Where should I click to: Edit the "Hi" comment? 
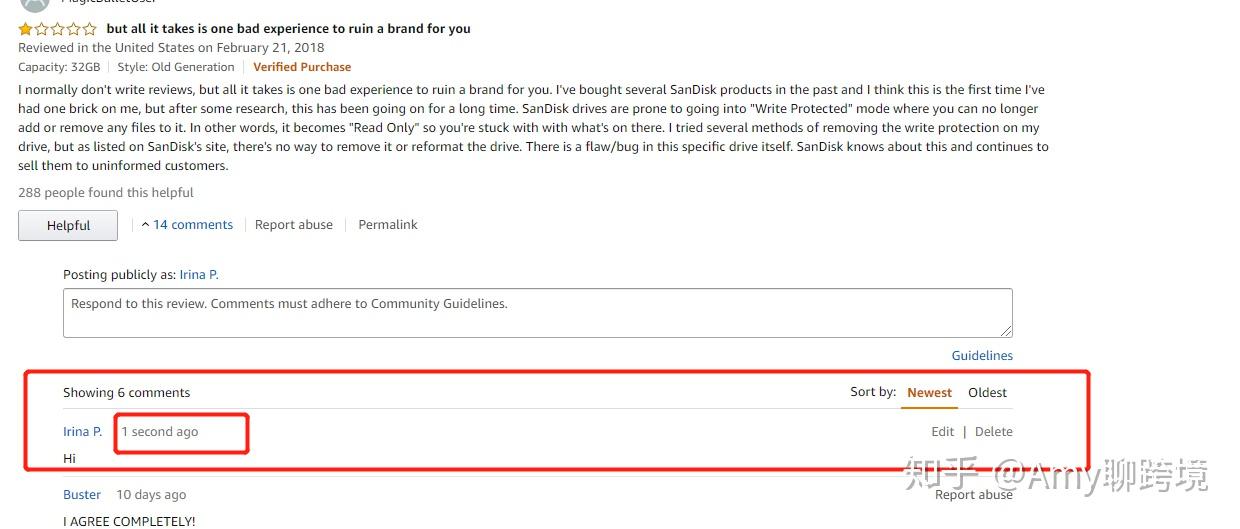(943, 432)
